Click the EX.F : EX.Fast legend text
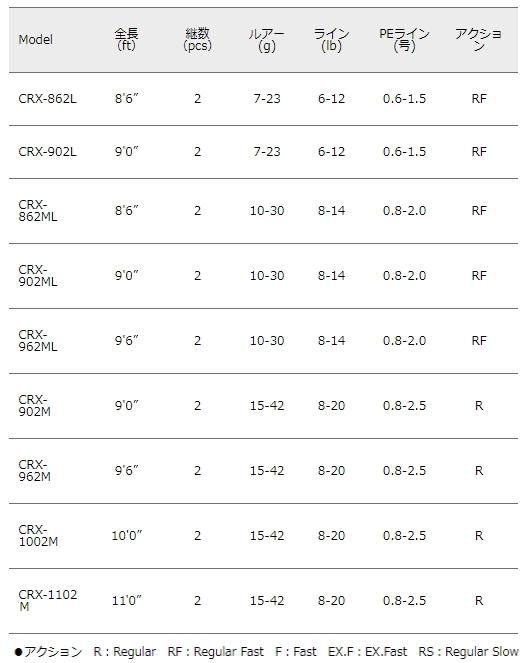This screenshot has width=529, height=663. click(x=367, y=652)
